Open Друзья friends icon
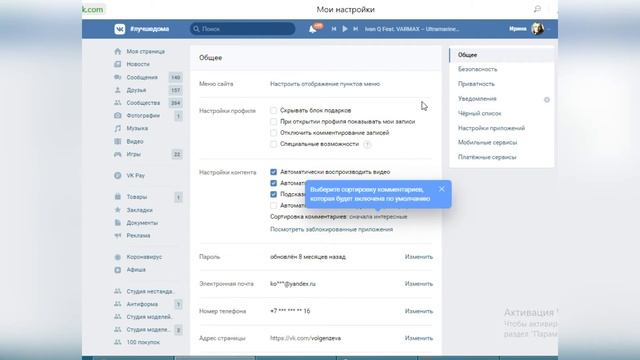This screenshot has width=640, height=360. pyautogui.click(x=118, y=90)
